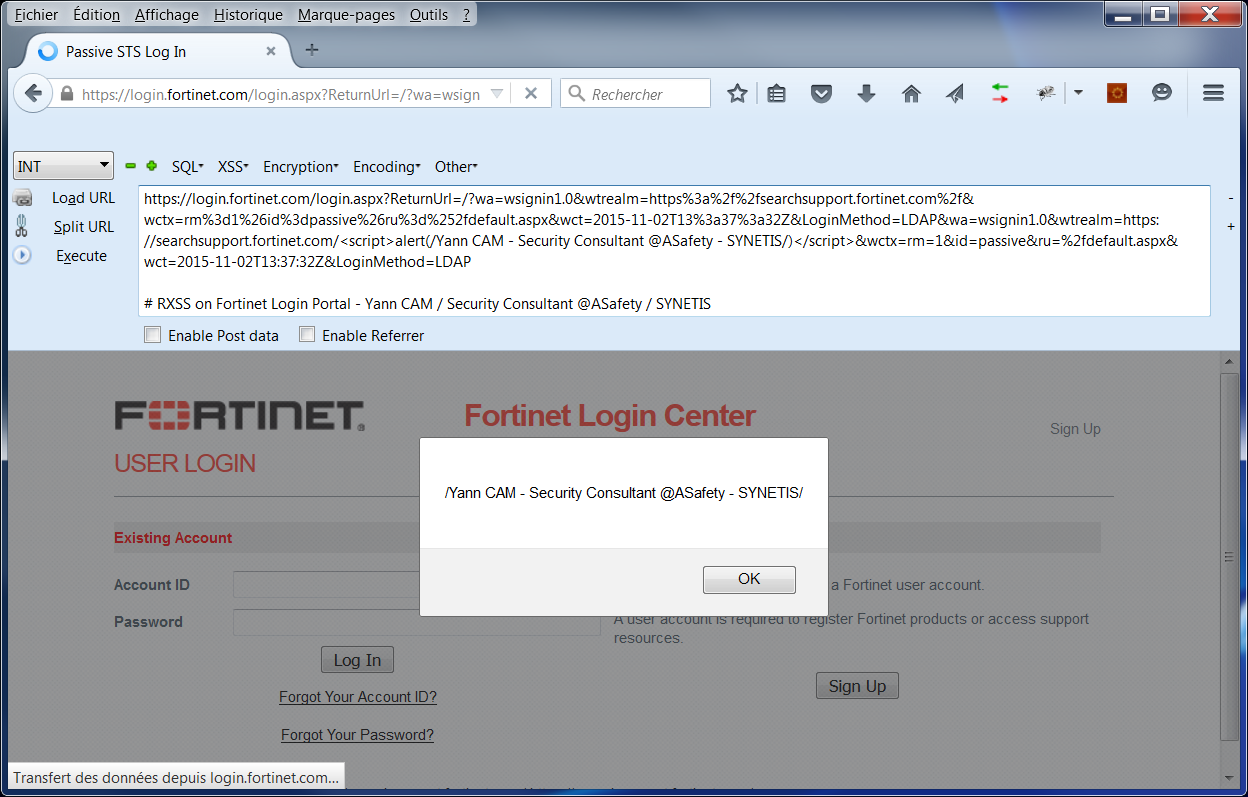Viewport: 1248px width, 797px height.
Task: Click into the HackBar URL text area
Action: (x=675, y=250)
